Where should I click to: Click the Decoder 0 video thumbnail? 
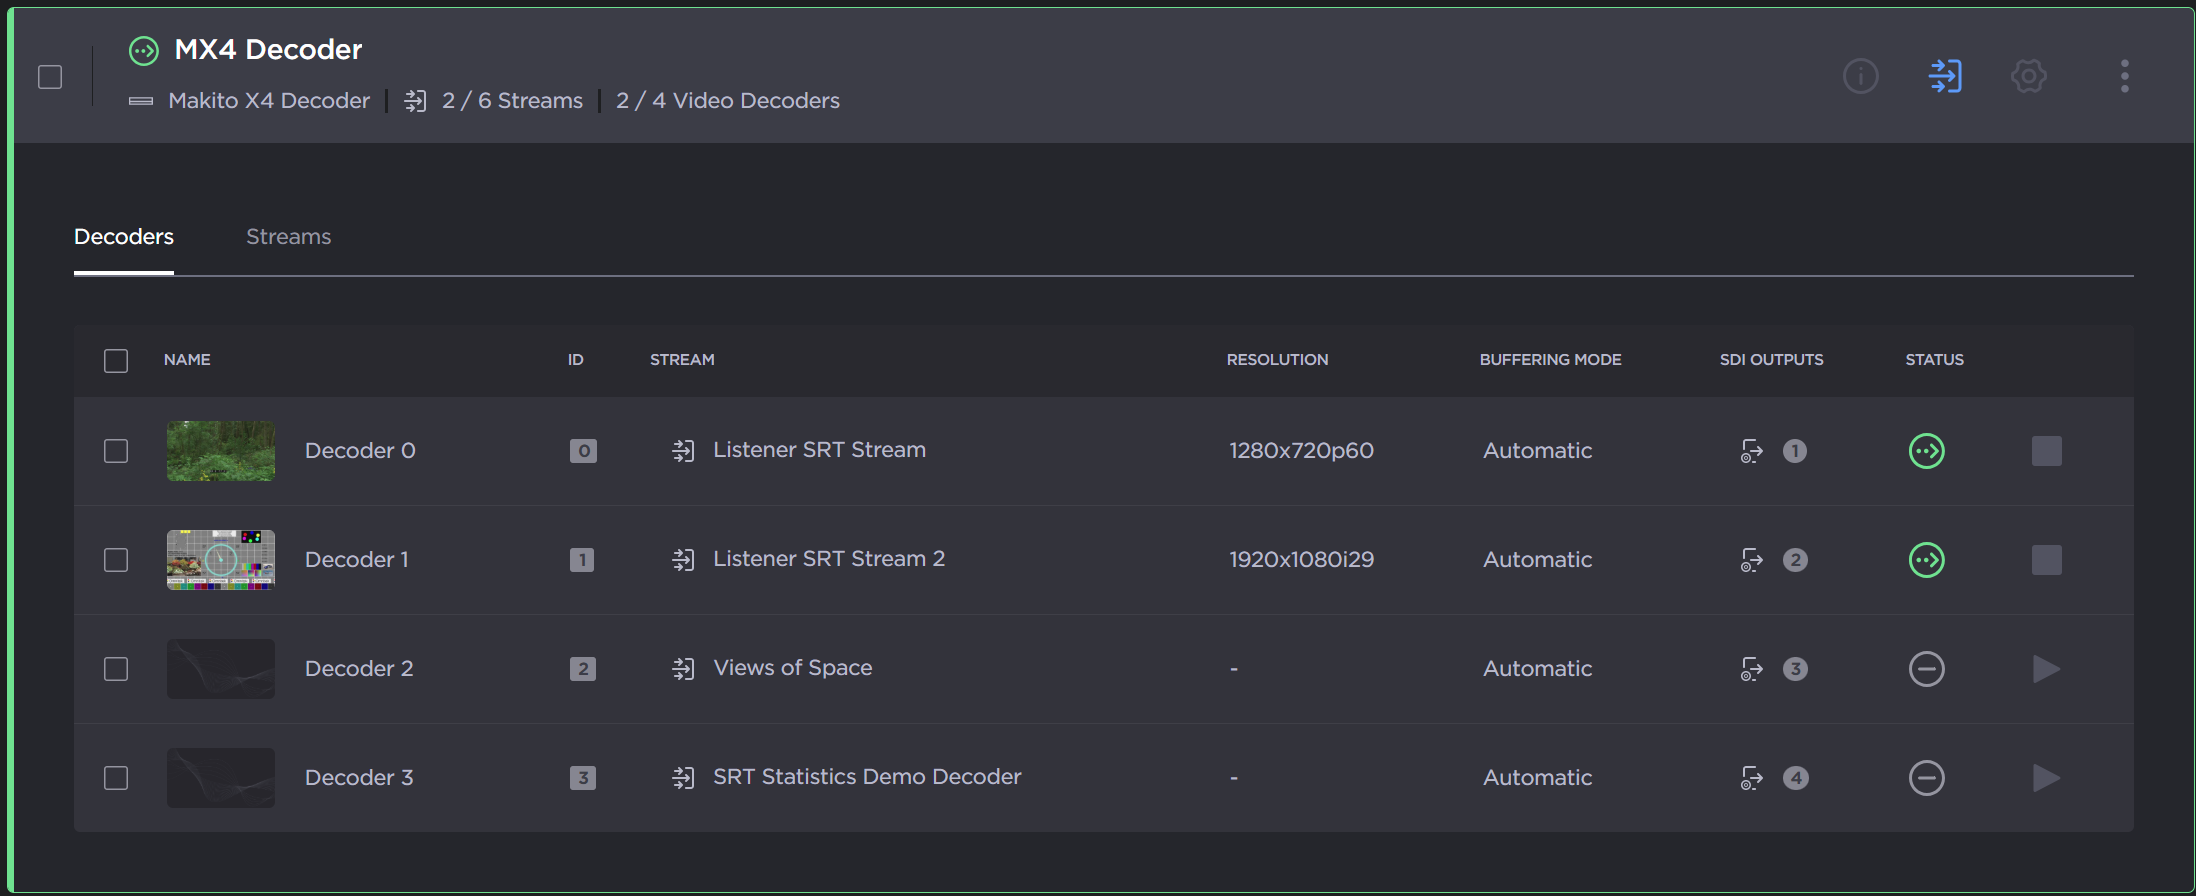[x=221, y=451]
